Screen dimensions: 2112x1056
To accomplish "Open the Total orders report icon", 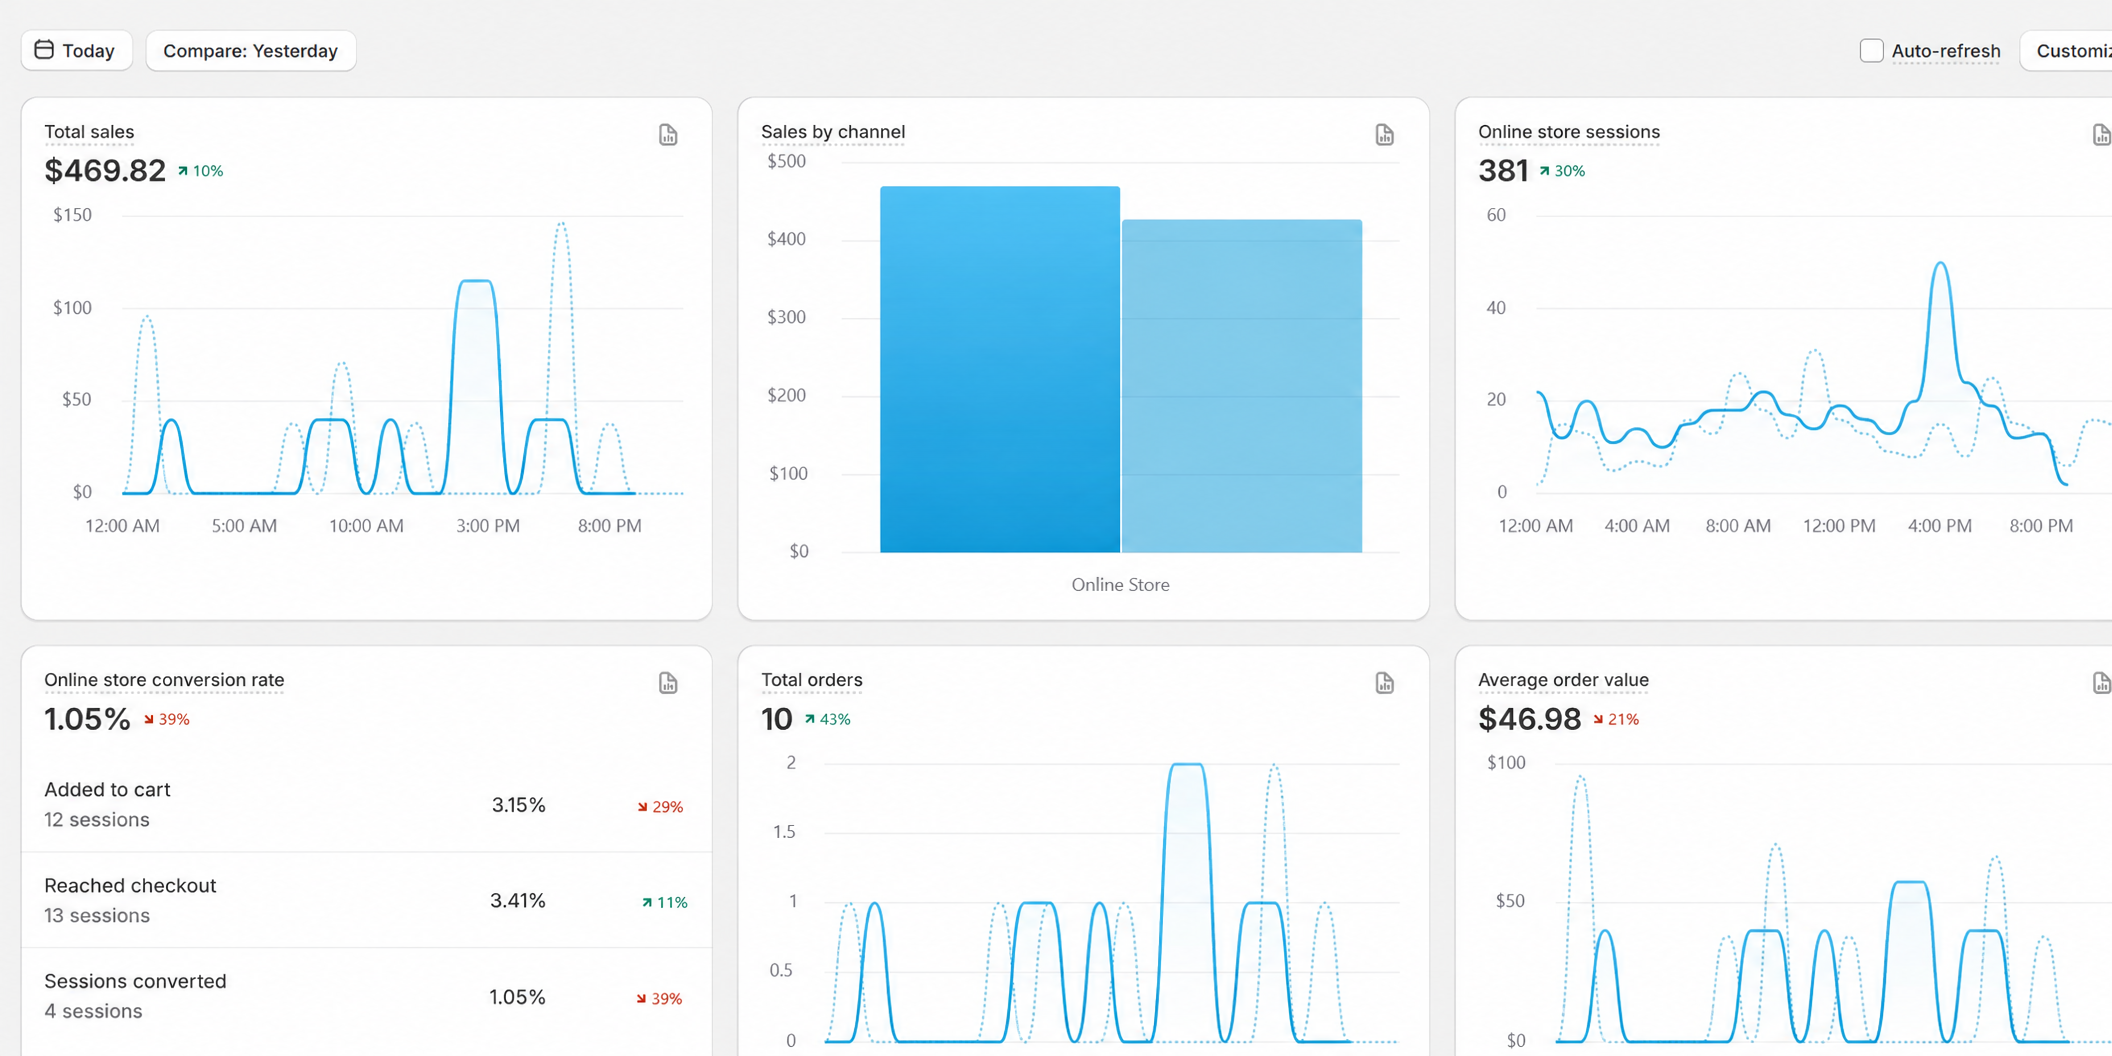I will coord(1385,683).
